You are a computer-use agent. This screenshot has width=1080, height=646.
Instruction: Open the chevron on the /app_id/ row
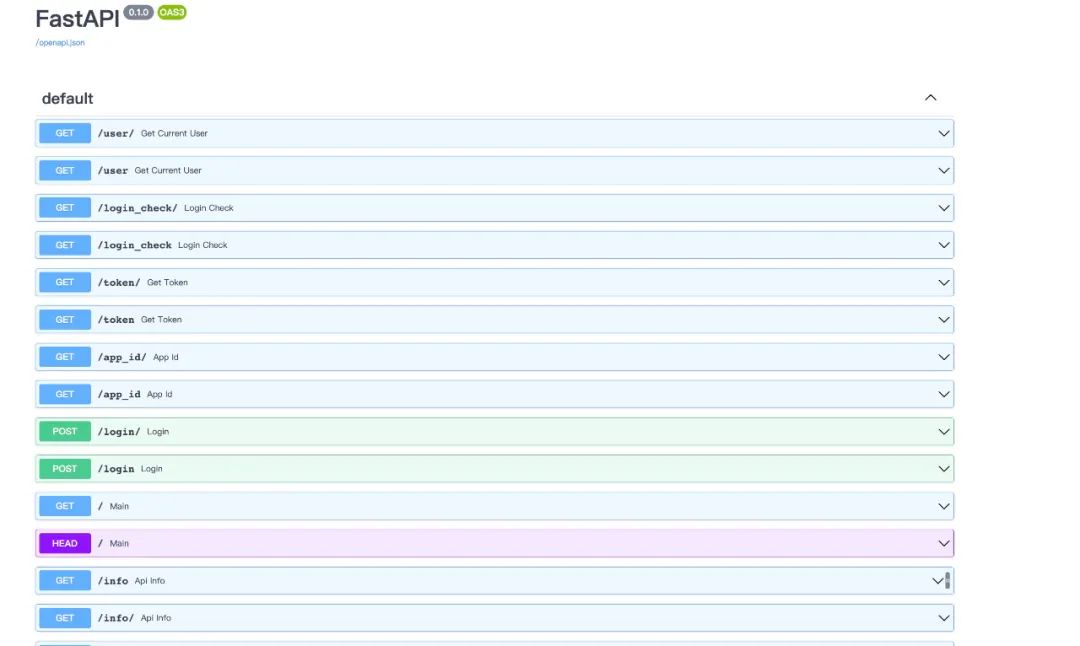tap(944, 357)
